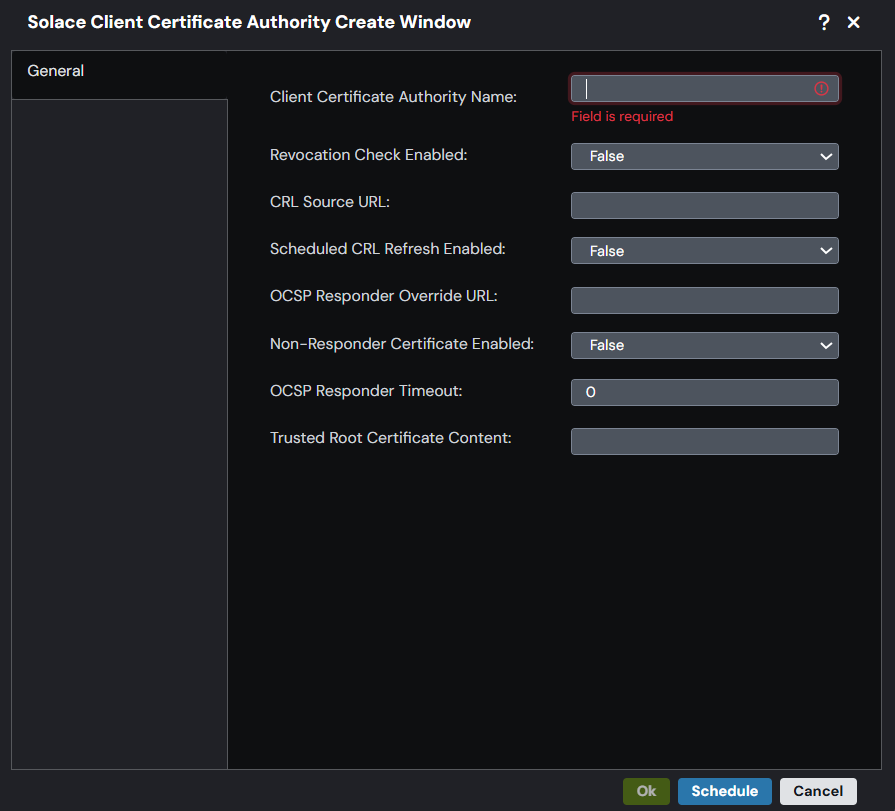The width and height of the screenshot is (895, 811).
Task: Click the 'Revocation Check Enabled:' label
Action: [x=369, y=155]
